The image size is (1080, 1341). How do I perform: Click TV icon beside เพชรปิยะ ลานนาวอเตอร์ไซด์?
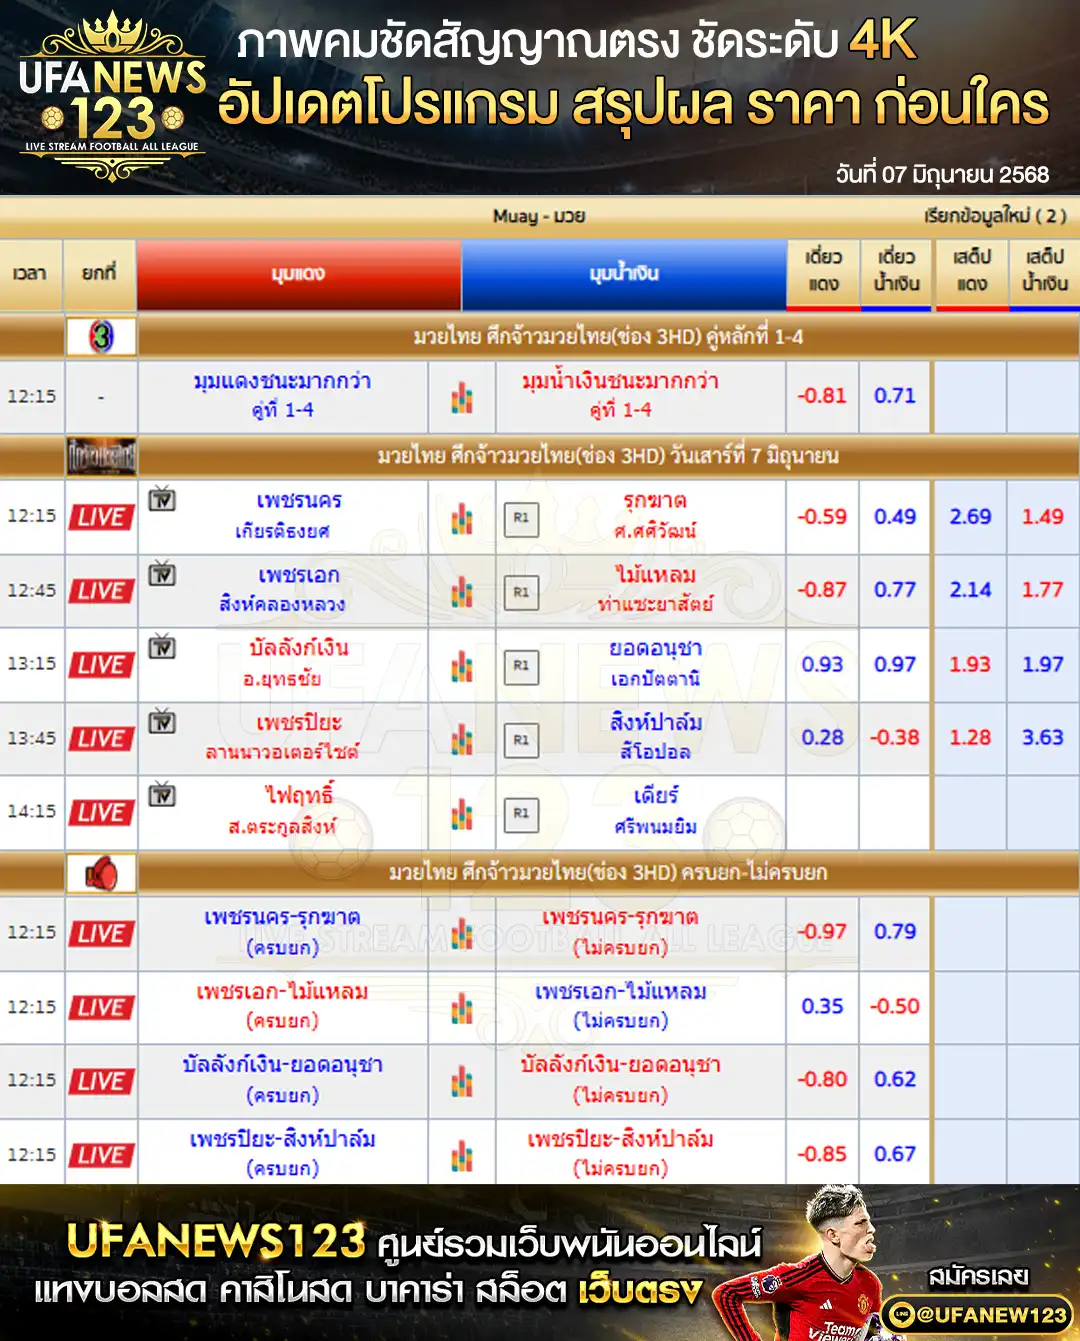(162, 721)
